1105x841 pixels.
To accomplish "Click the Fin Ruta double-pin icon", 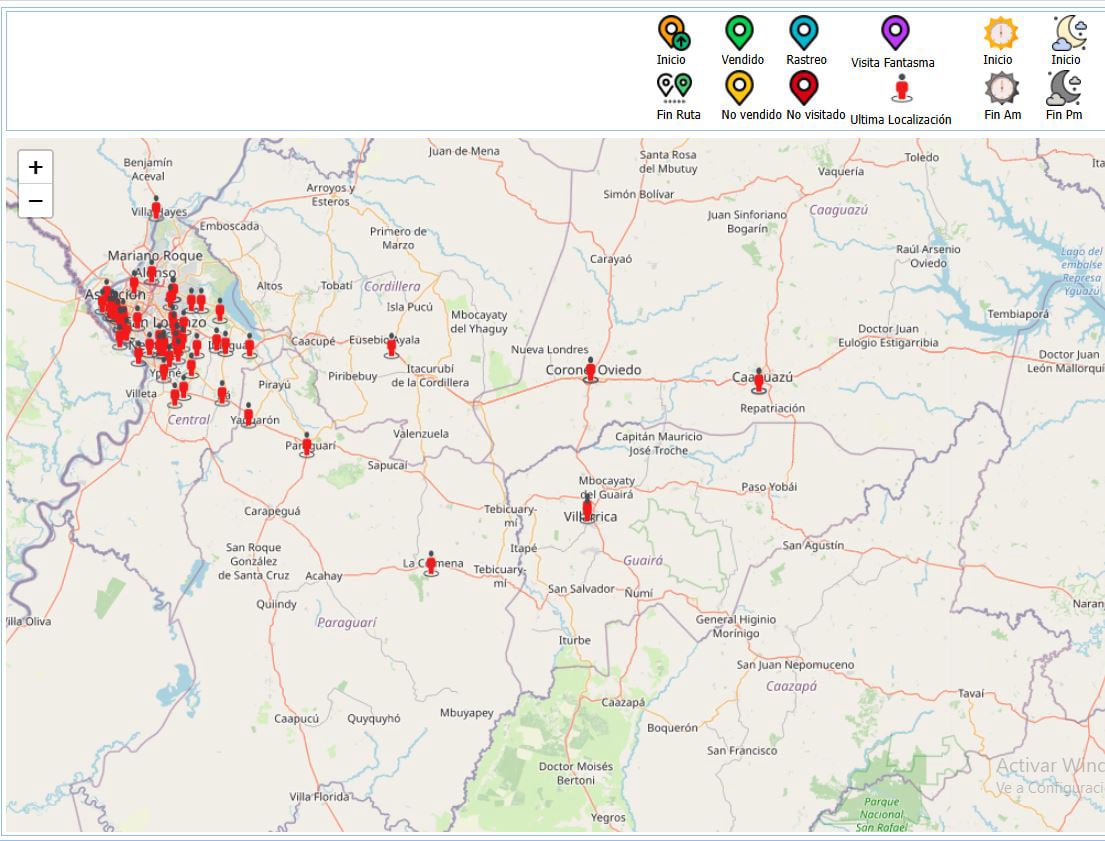I will pos(675,87).
